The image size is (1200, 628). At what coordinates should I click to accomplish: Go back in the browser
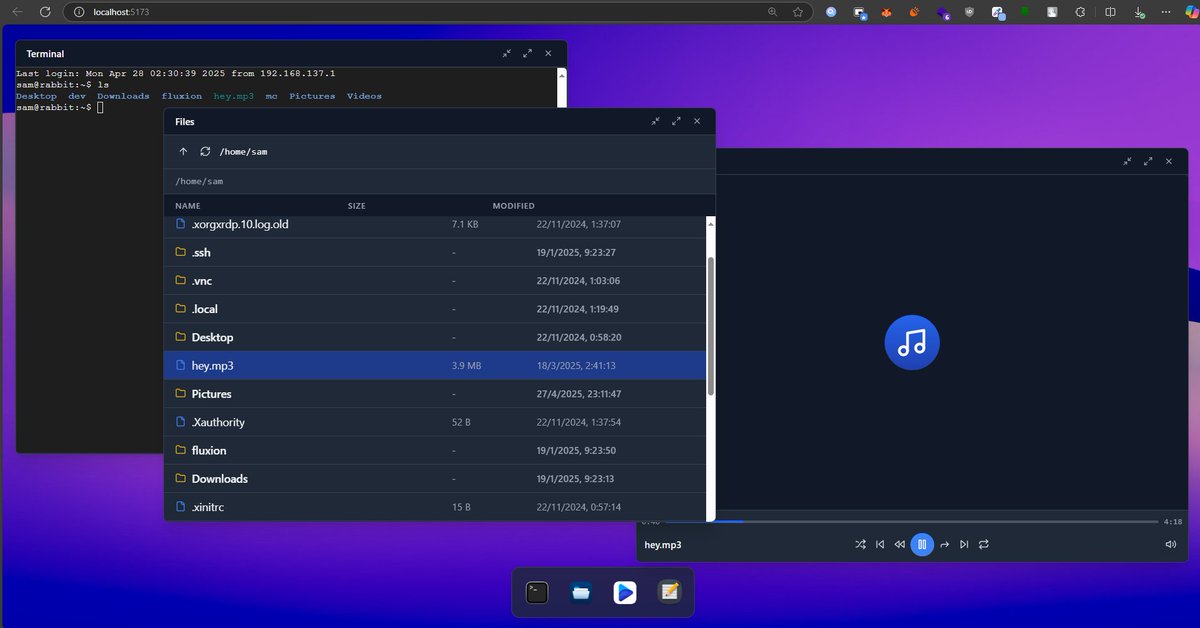(18, 12)
